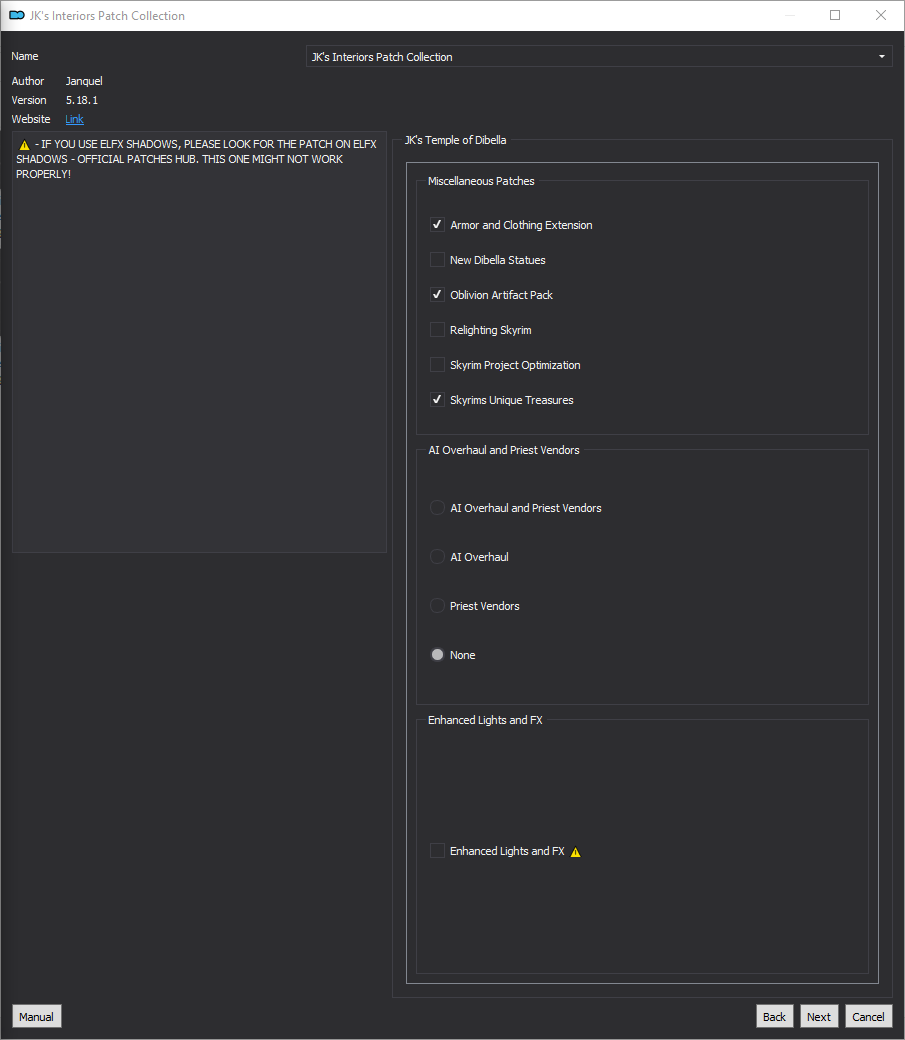The image size is (905, 1040).
Task: Click the warning icon in the ELFX description
Action: (x=25, y=145)
